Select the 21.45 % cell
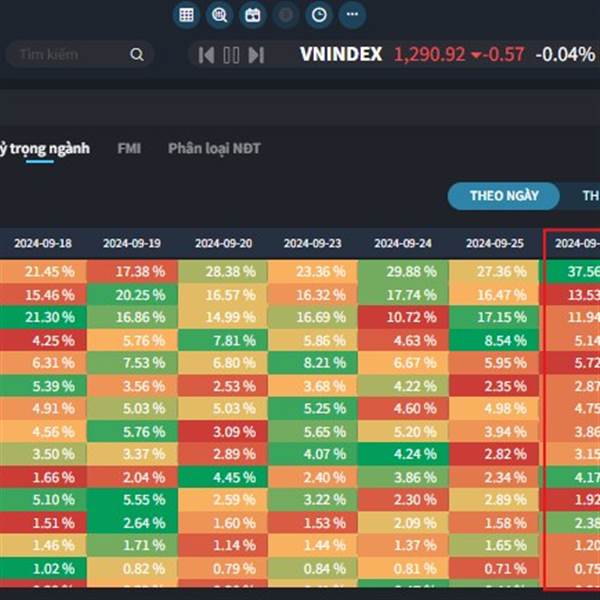This screenshot has width=600, height=600. pos(43,272)
